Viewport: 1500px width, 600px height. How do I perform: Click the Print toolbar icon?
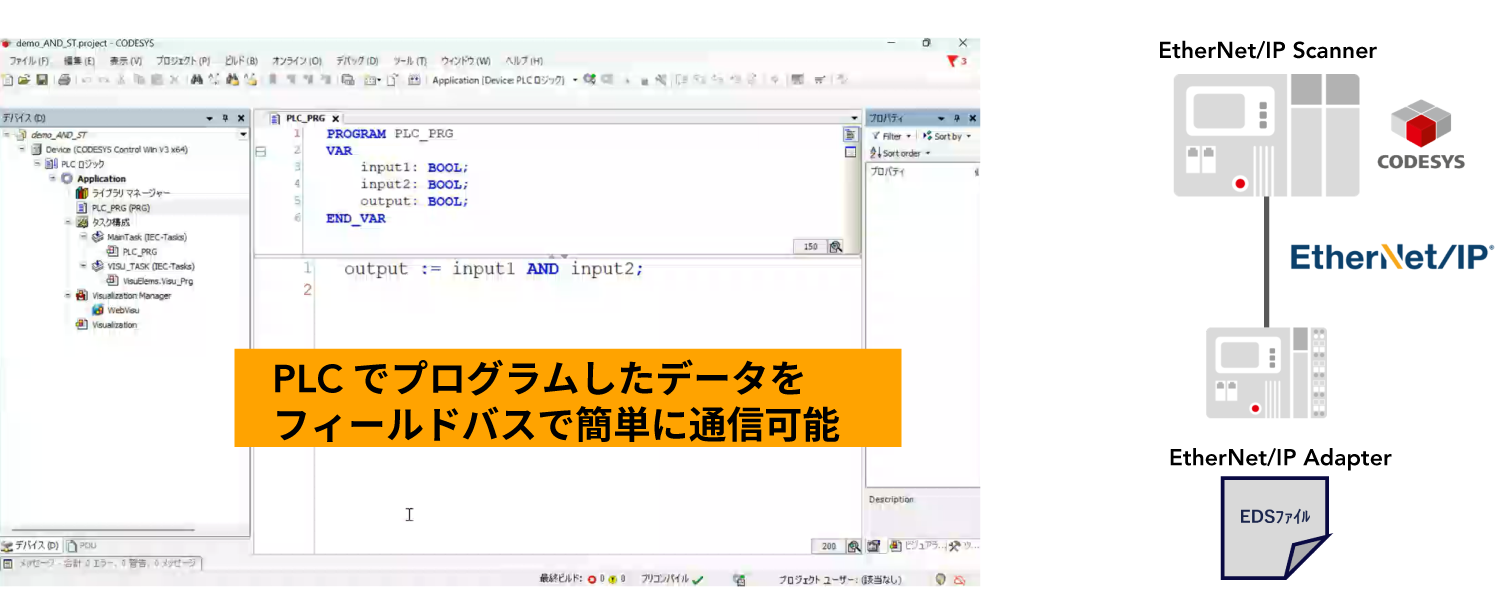coord(63,80)
